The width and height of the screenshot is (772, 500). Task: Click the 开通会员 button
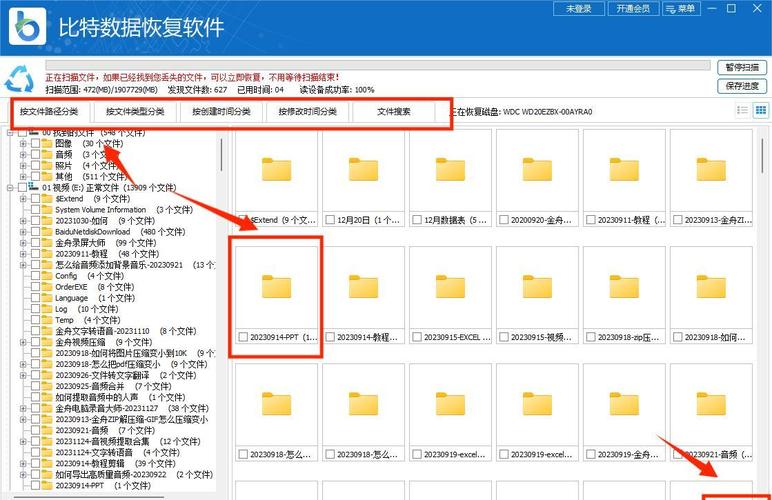(x=633, y=9)
